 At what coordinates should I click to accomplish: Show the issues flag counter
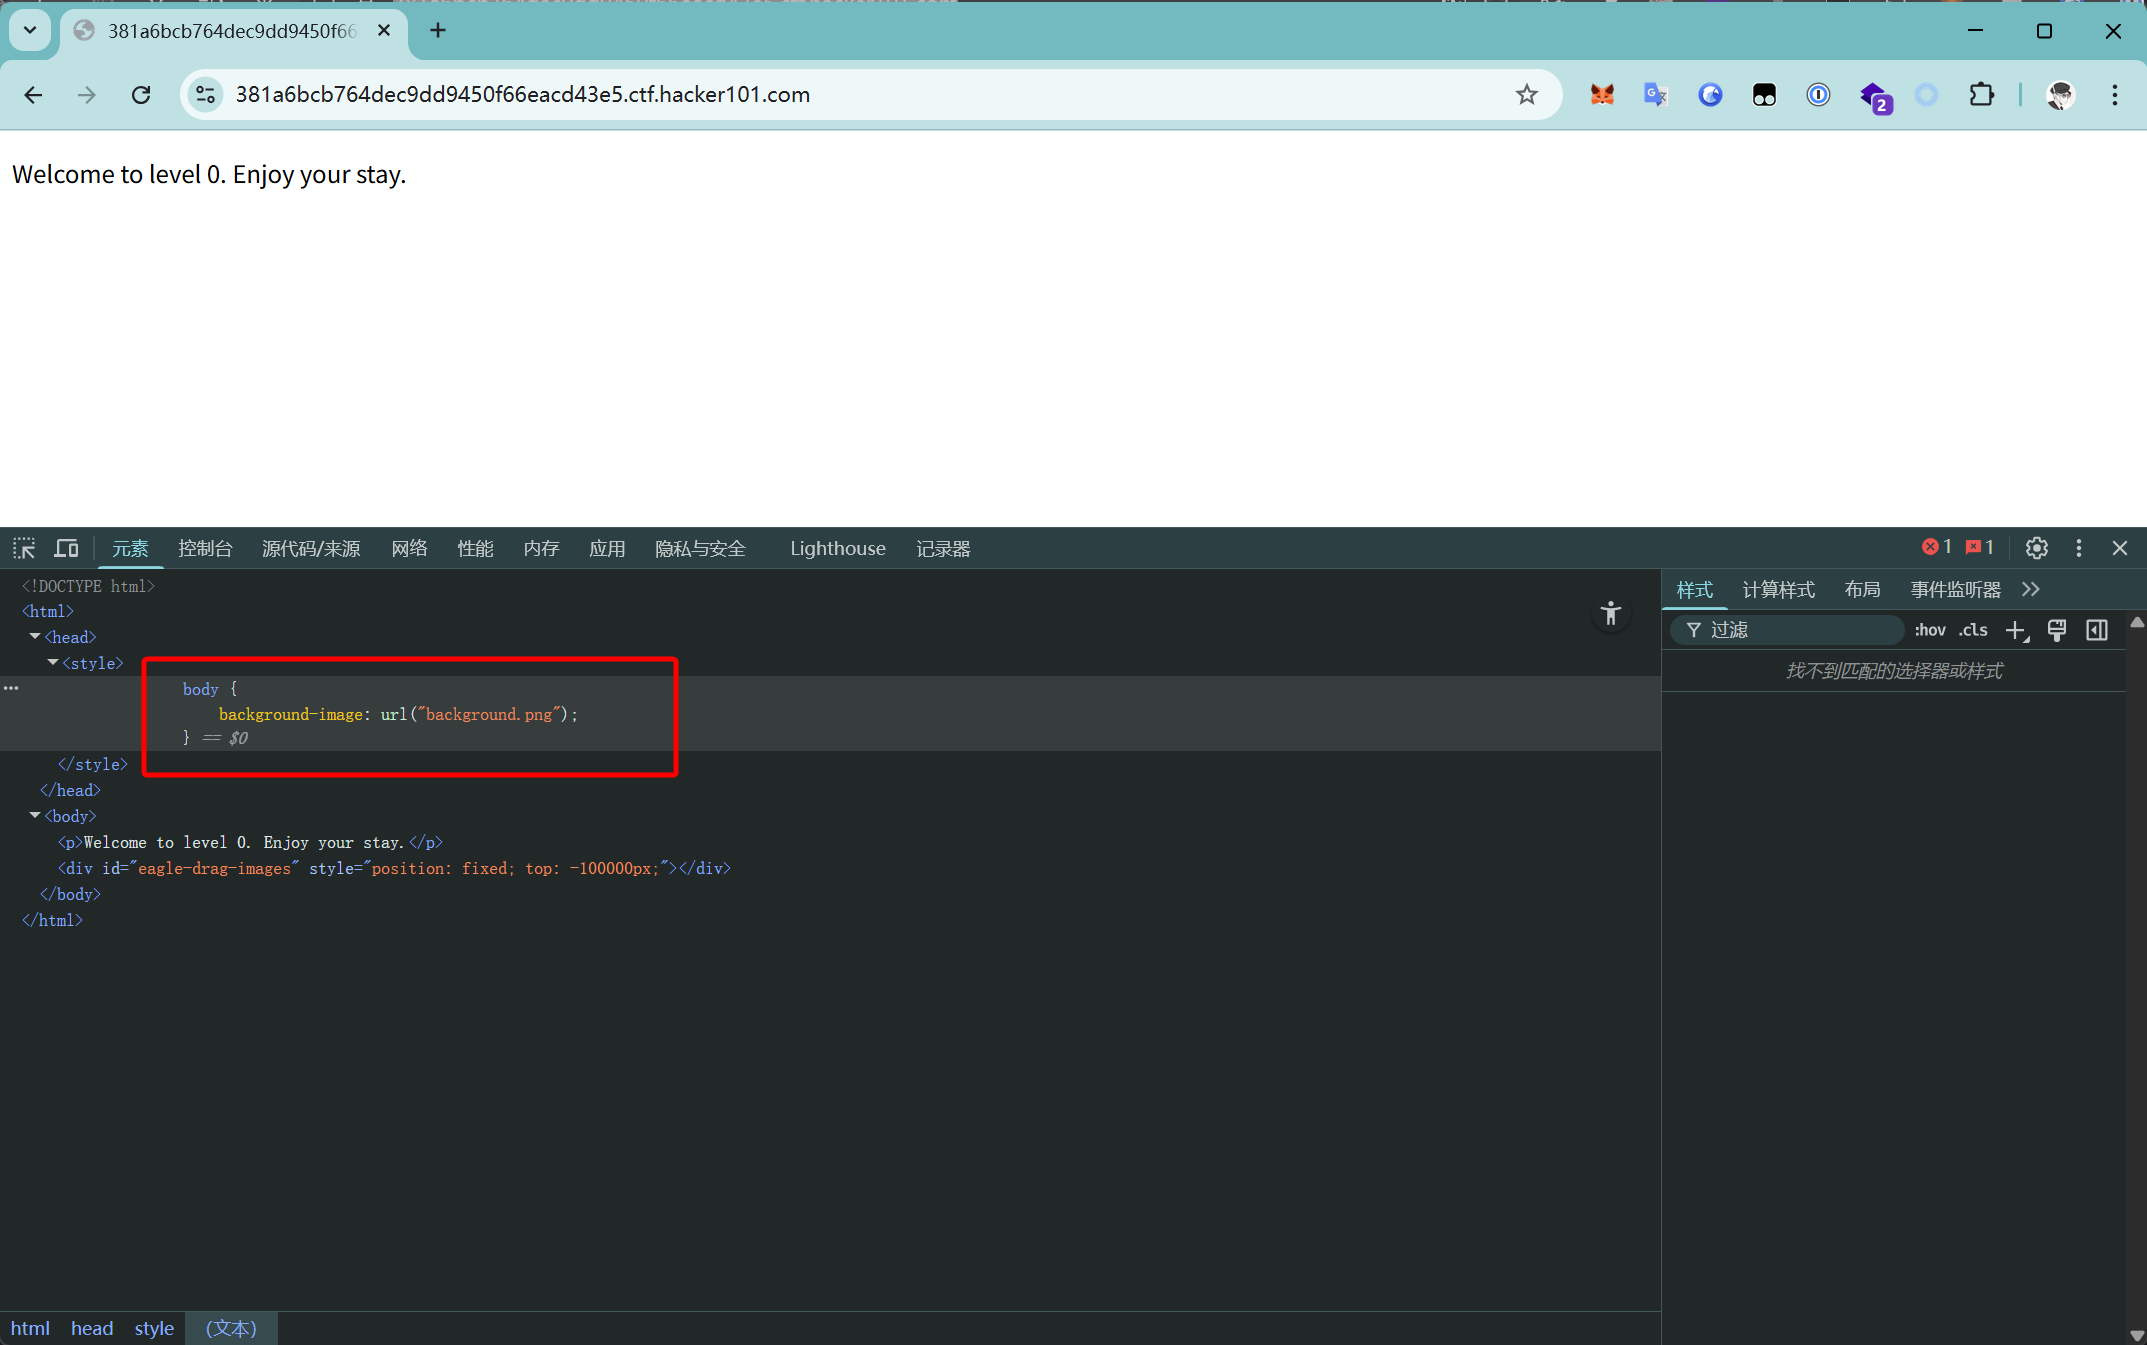pyautogui.click(x=1979, y=547)
